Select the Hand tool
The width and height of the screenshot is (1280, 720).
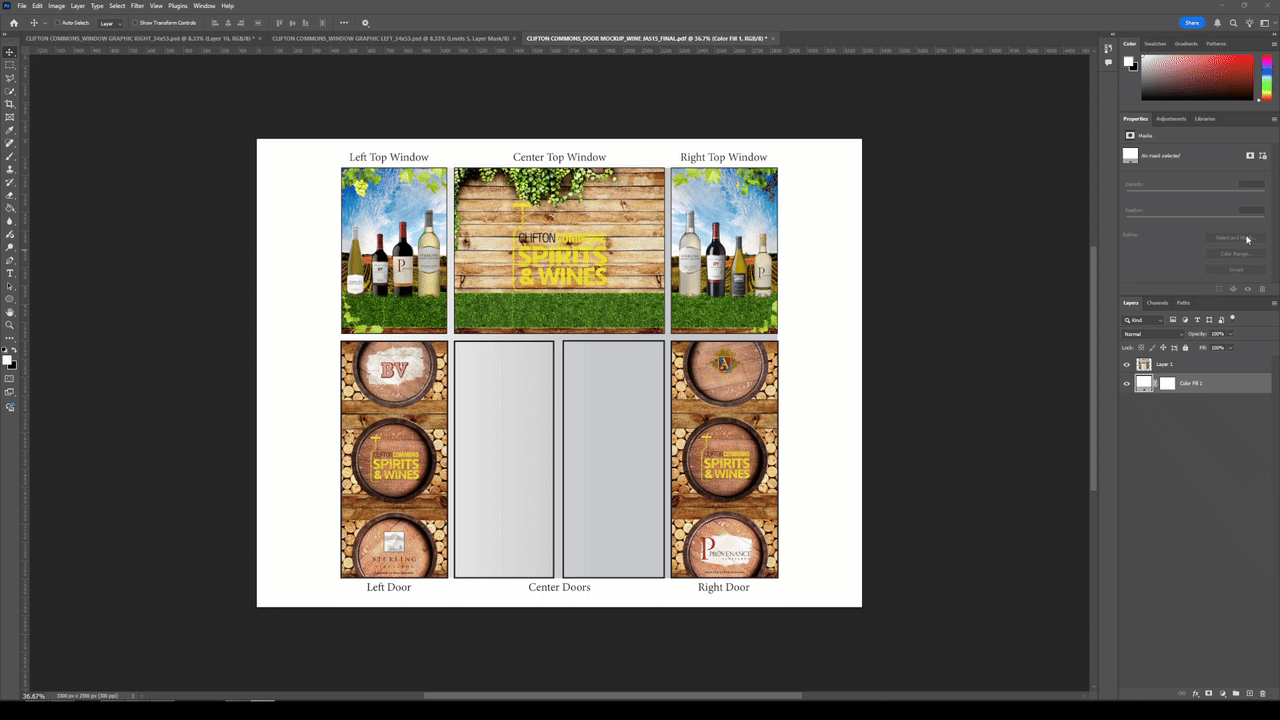10,312
